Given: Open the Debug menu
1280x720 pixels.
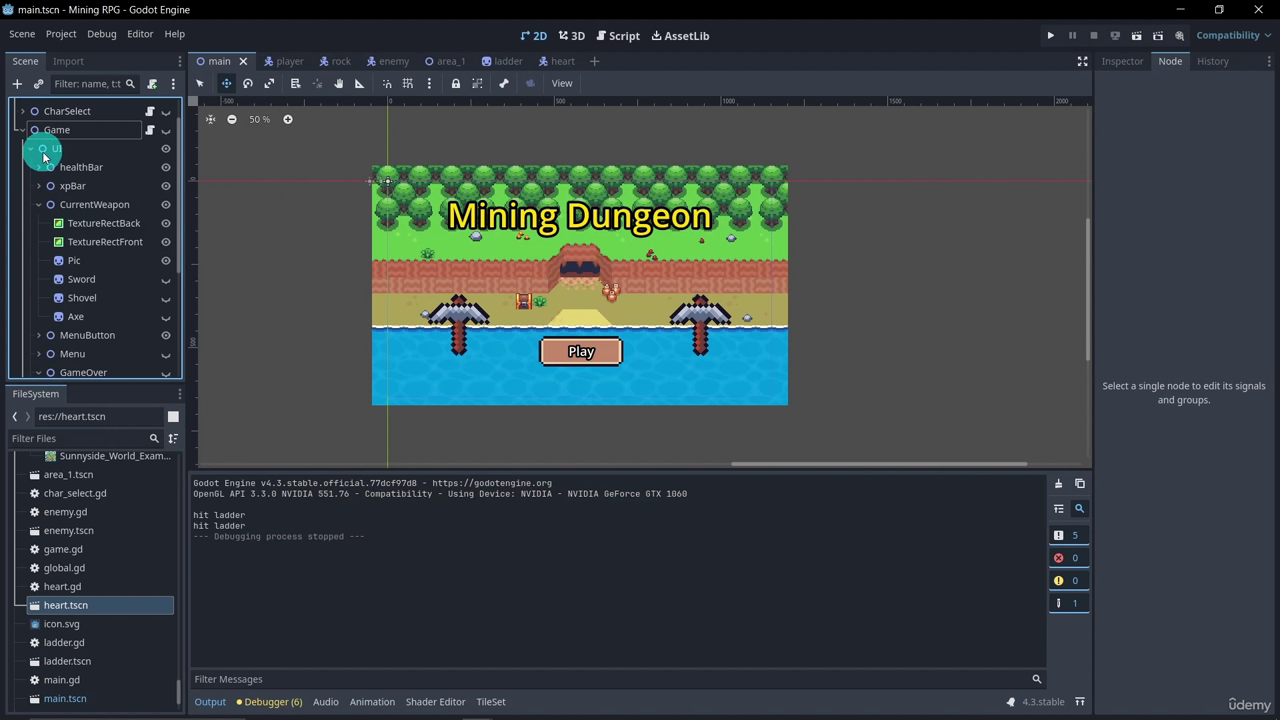Looking at the screenshot, I should click(102, 34).
